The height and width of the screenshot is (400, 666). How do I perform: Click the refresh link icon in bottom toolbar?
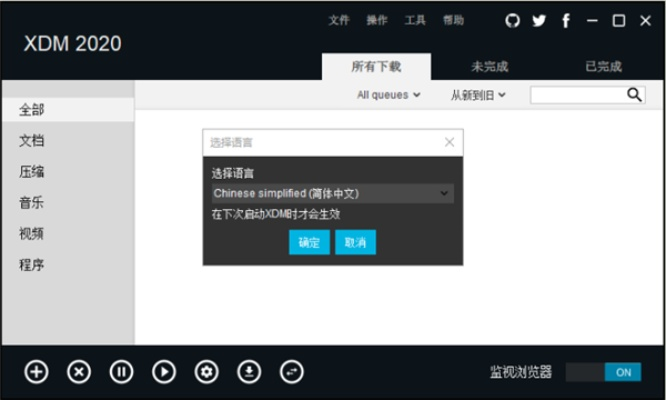[x=292, y=372]
